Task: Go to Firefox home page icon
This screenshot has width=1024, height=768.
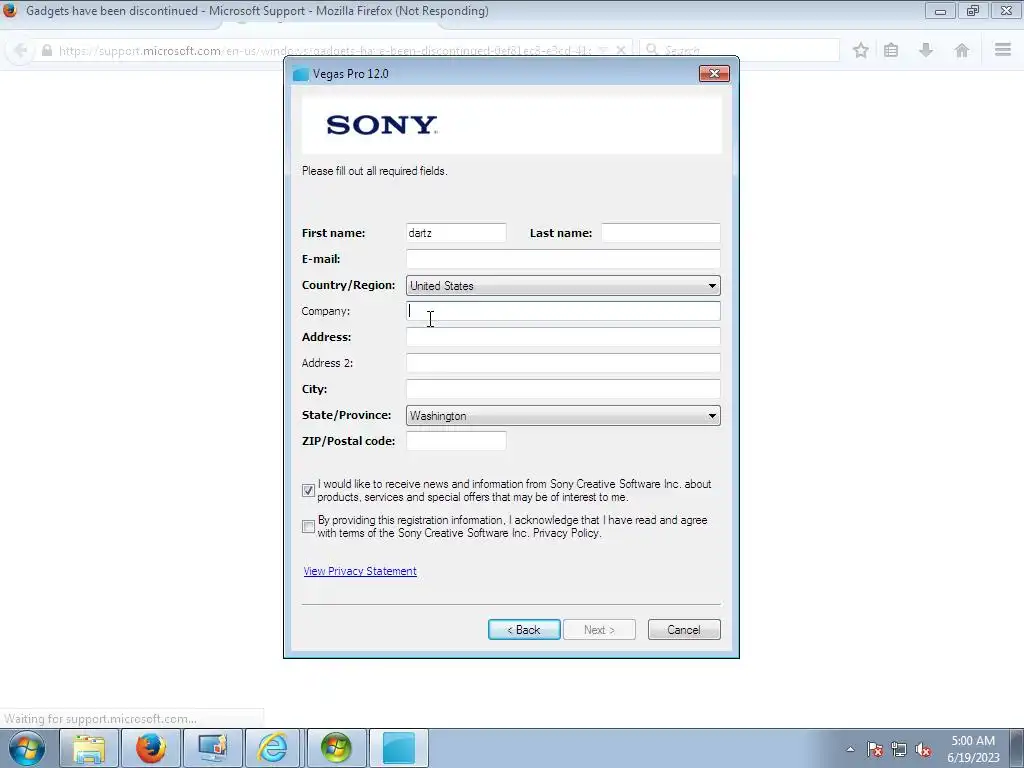Action: [961, 50]
